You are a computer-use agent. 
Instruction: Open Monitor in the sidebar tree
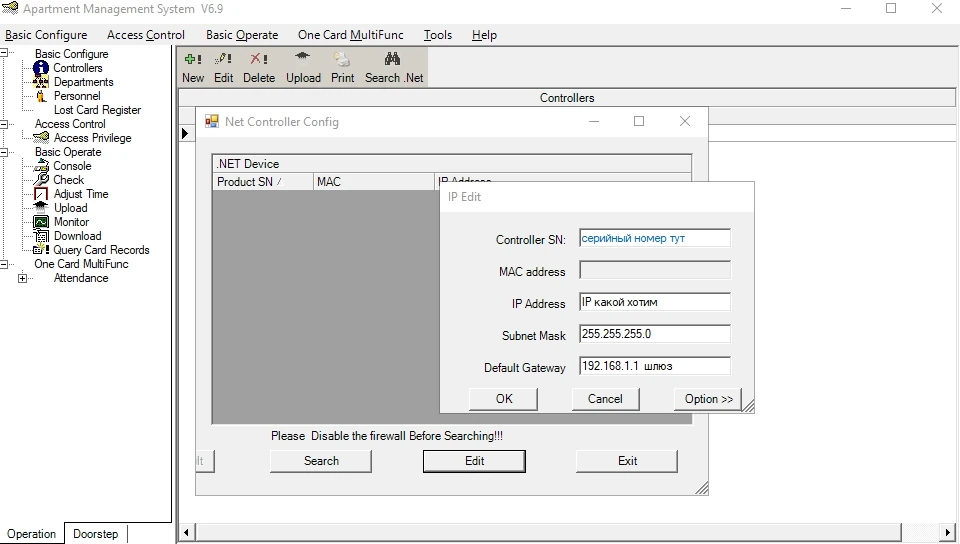pyautogui.click(x=72, y=222)
